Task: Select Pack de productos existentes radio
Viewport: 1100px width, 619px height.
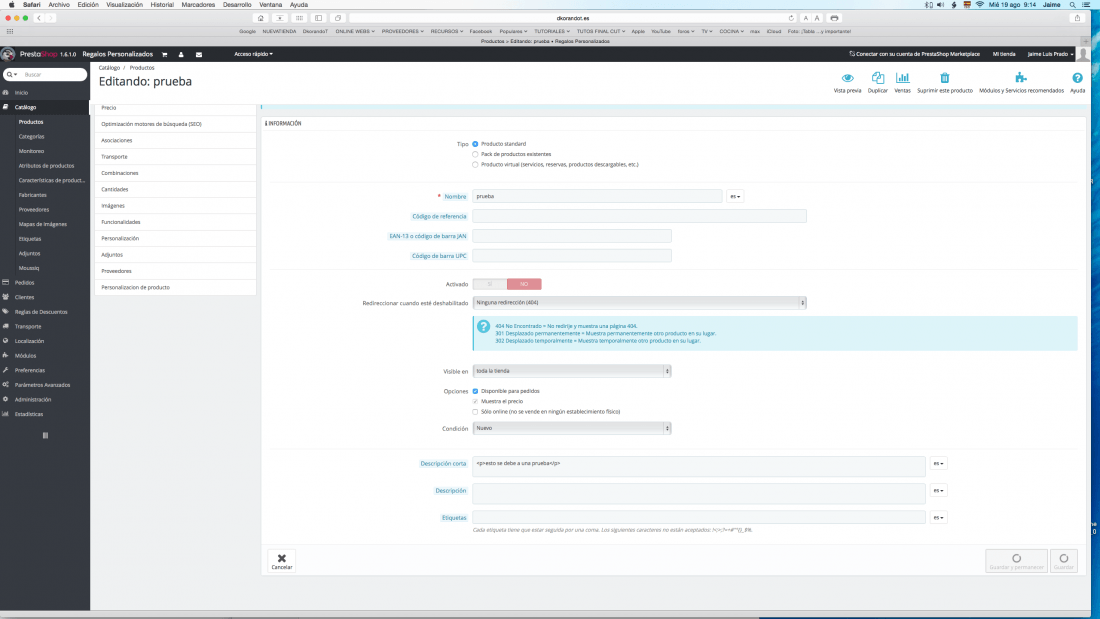Action: (x=475, y=154)
